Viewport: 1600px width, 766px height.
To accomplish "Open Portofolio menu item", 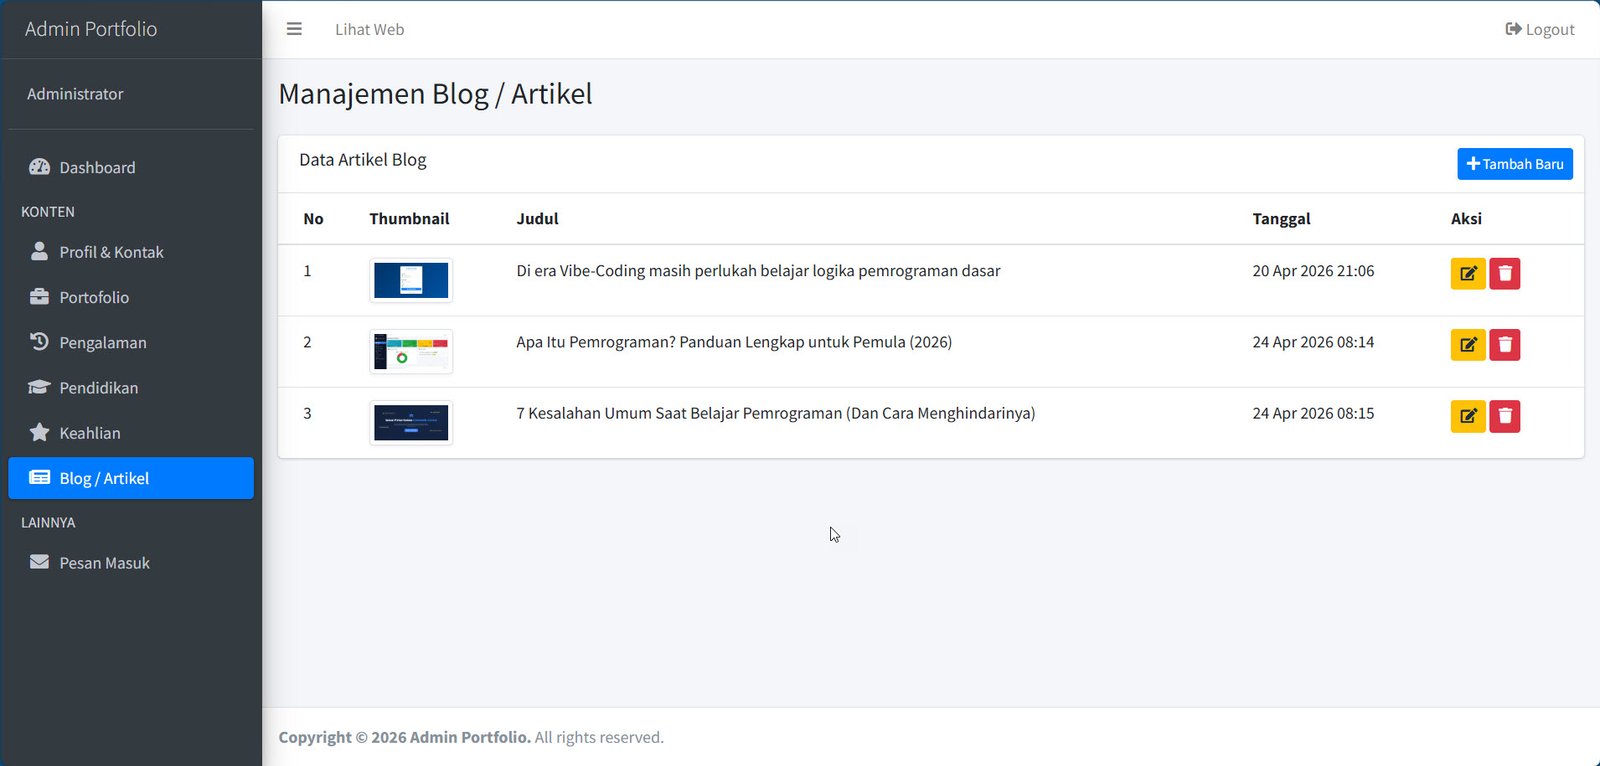I will 131,297.
